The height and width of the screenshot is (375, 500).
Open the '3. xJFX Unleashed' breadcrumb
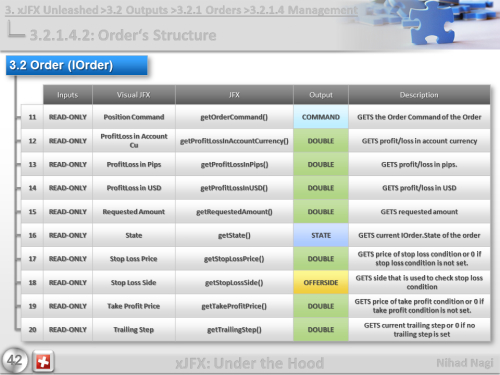click(x=52, y=10)
